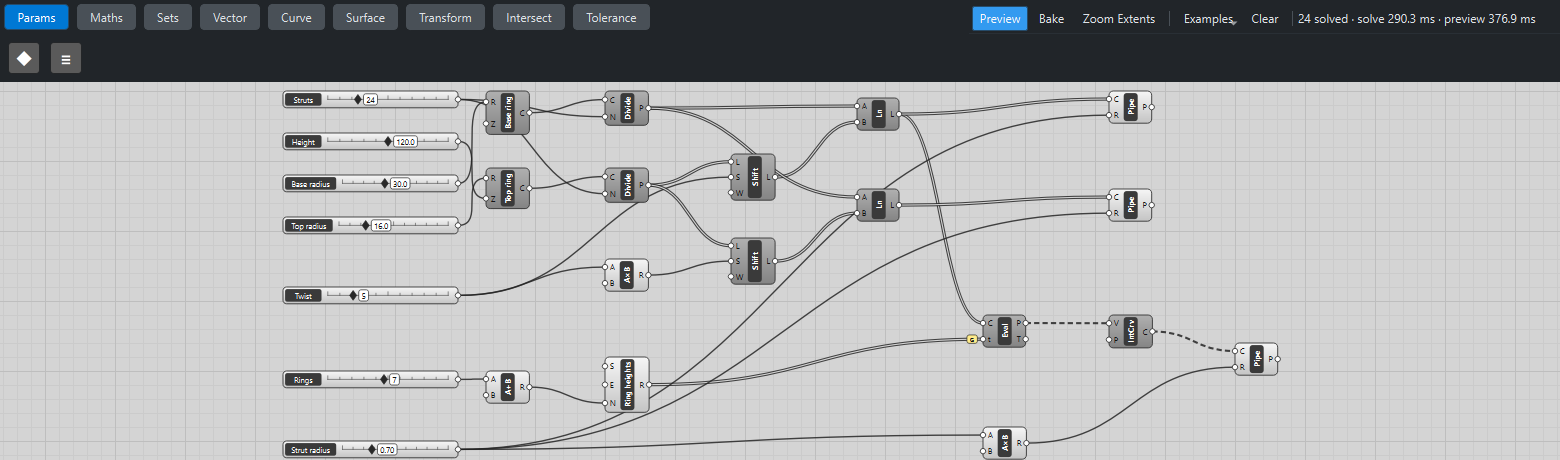Click the diamond icon below the Params tab

click(24, 58)
